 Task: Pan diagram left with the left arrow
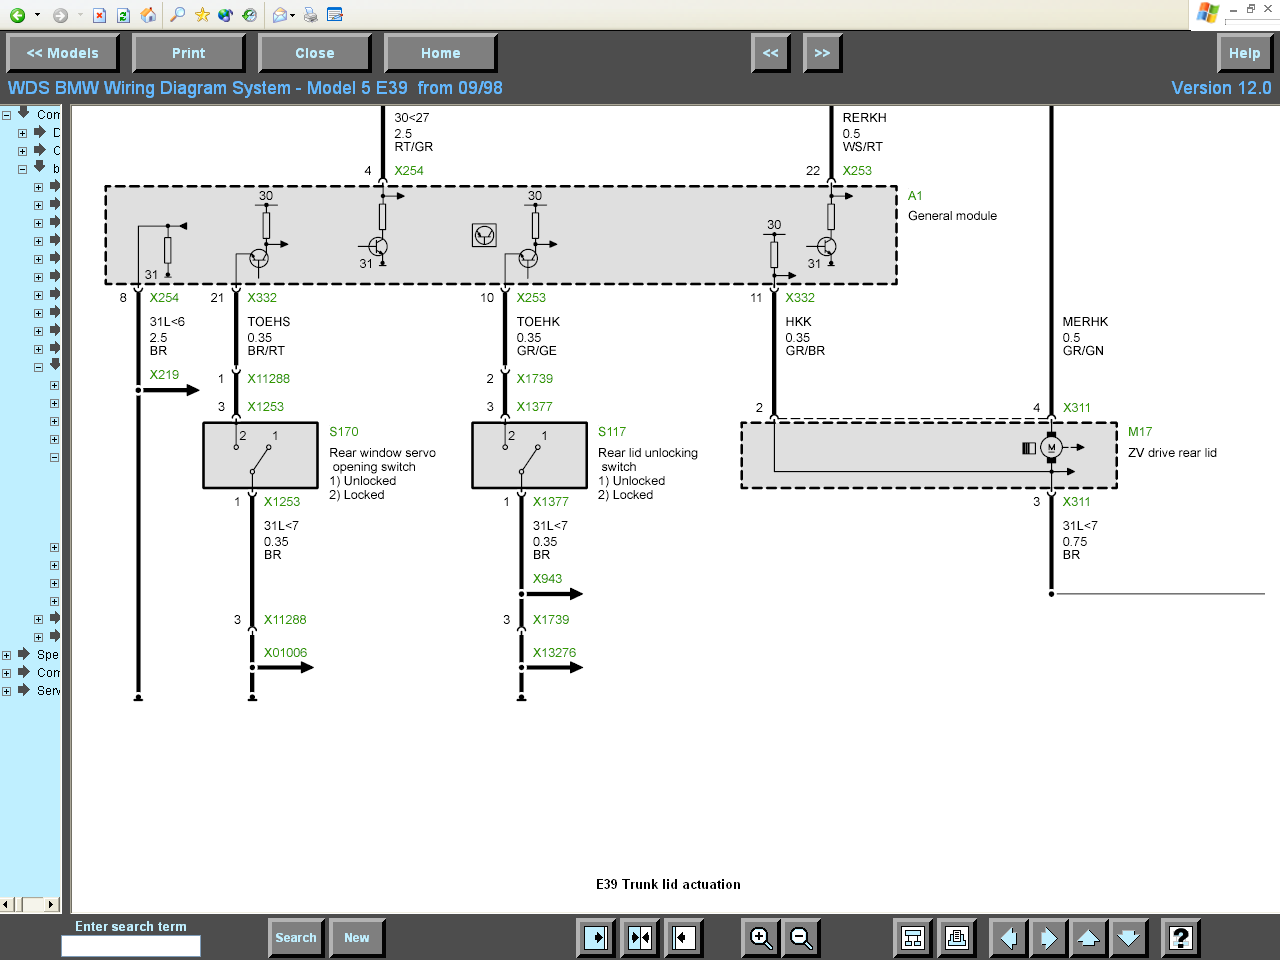pyautogui.click(x=1009, y=938)
